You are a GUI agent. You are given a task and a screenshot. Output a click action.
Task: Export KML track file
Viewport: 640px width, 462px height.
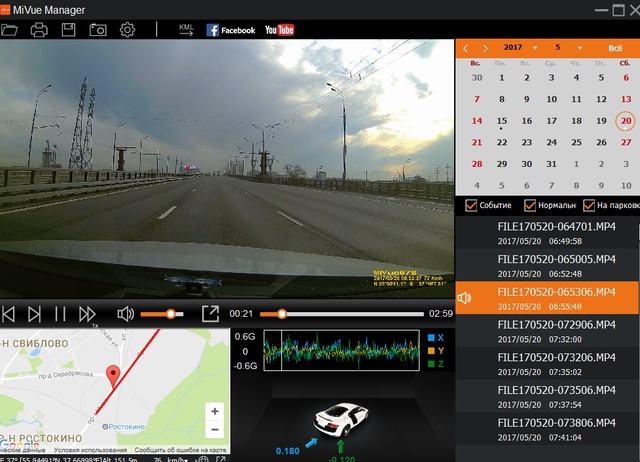(186, 30)
